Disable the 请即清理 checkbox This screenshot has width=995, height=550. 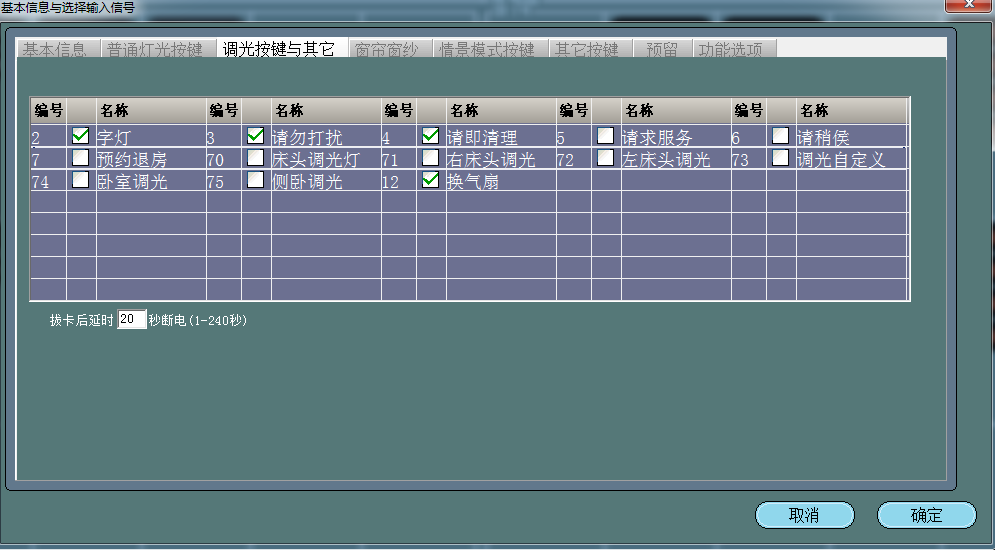[x=431, y=135]
